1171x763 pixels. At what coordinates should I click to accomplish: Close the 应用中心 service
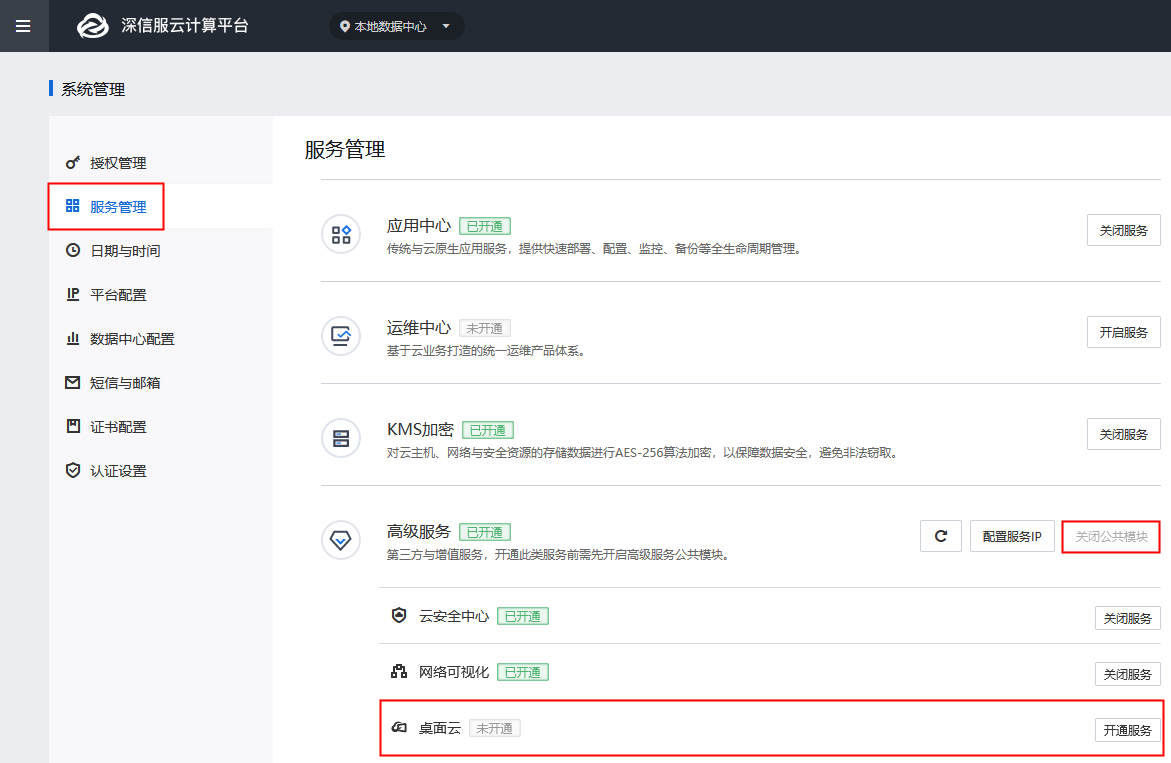[x=1123, y=231]
